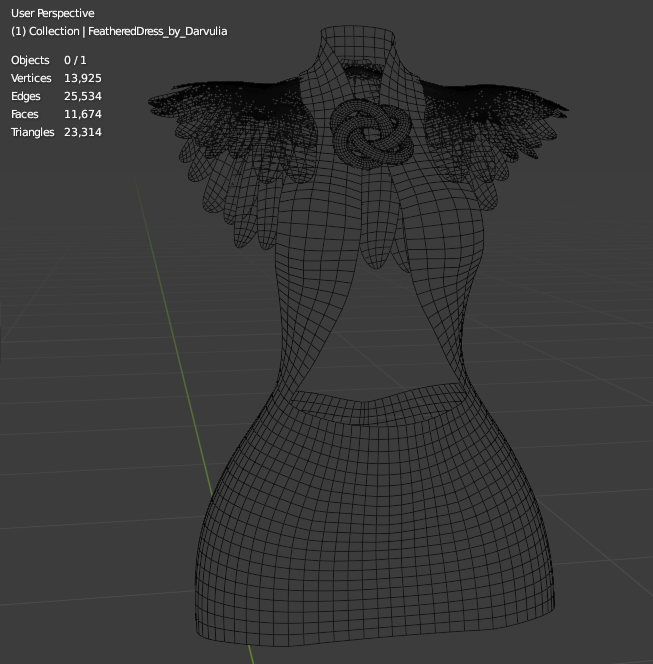Click the 'Faces' statistics label
The image size is (653, 664).
tap(25, 114)
